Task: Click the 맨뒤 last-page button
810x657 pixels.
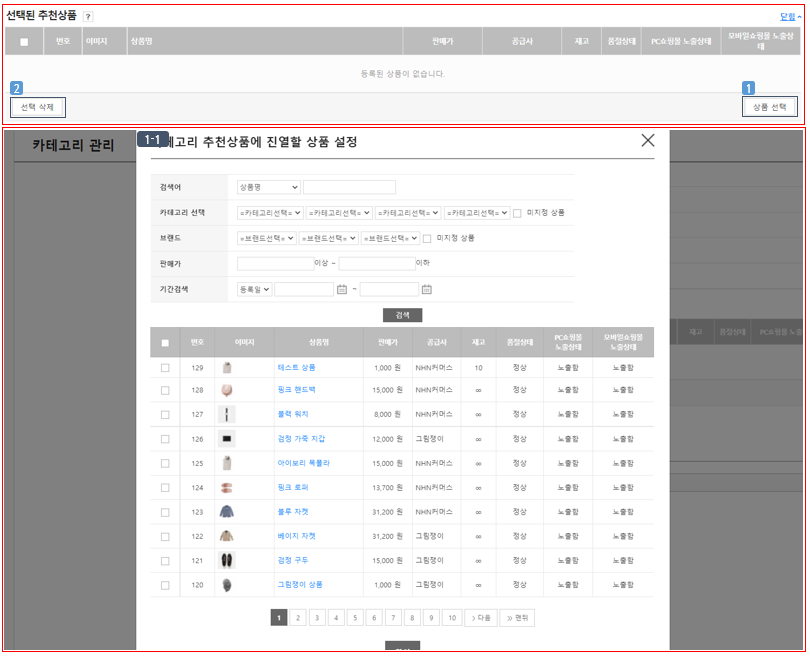Action: click(x=517, y=618)
